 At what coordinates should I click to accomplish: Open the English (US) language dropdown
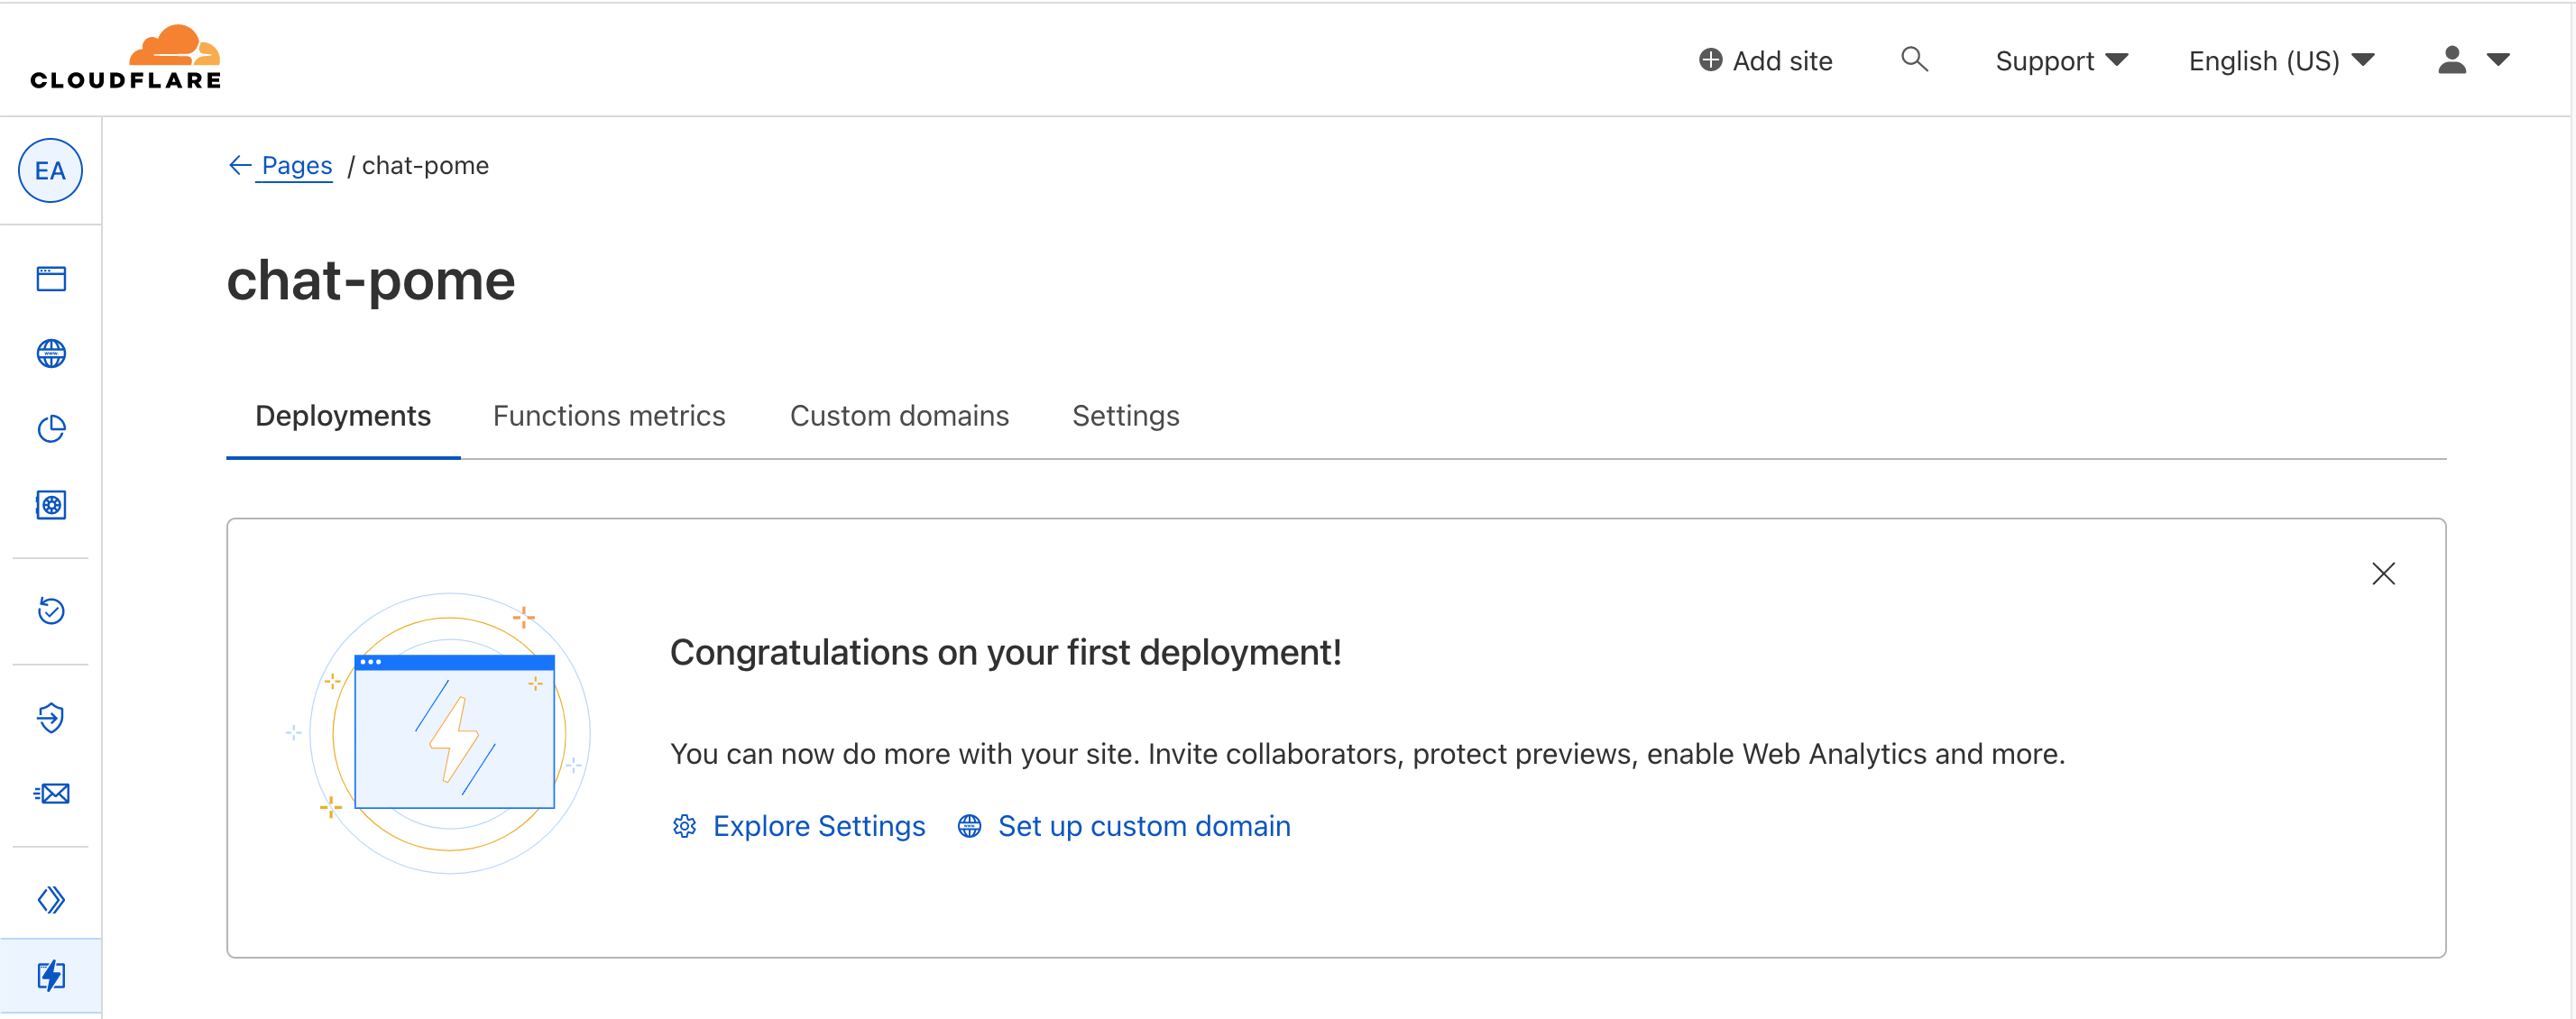(x=2281, y=61)
